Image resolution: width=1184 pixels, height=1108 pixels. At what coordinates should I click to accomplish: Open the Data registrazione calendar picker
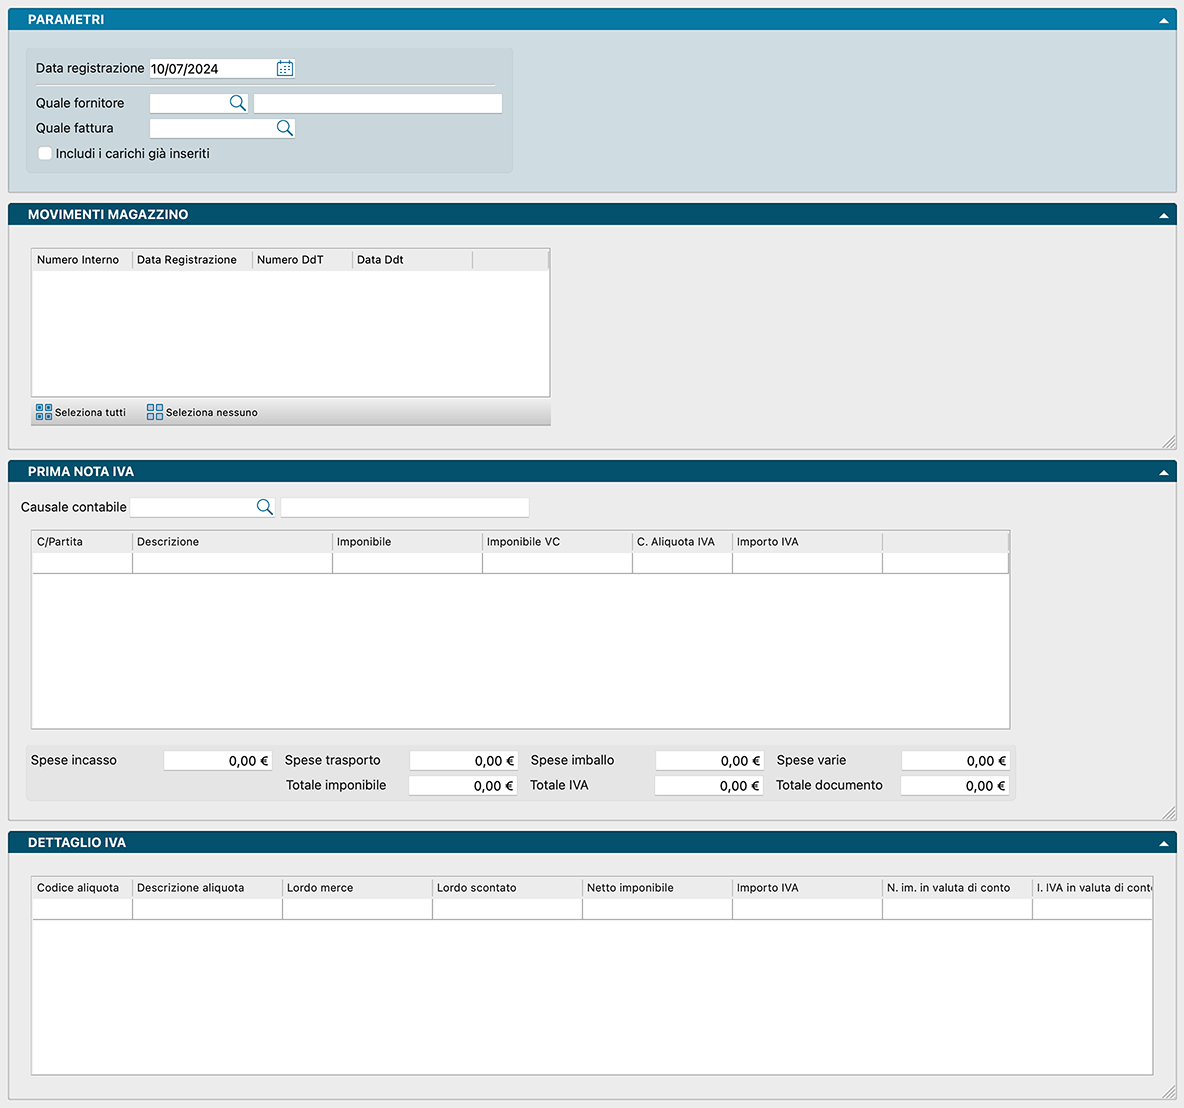click(285, 69)
